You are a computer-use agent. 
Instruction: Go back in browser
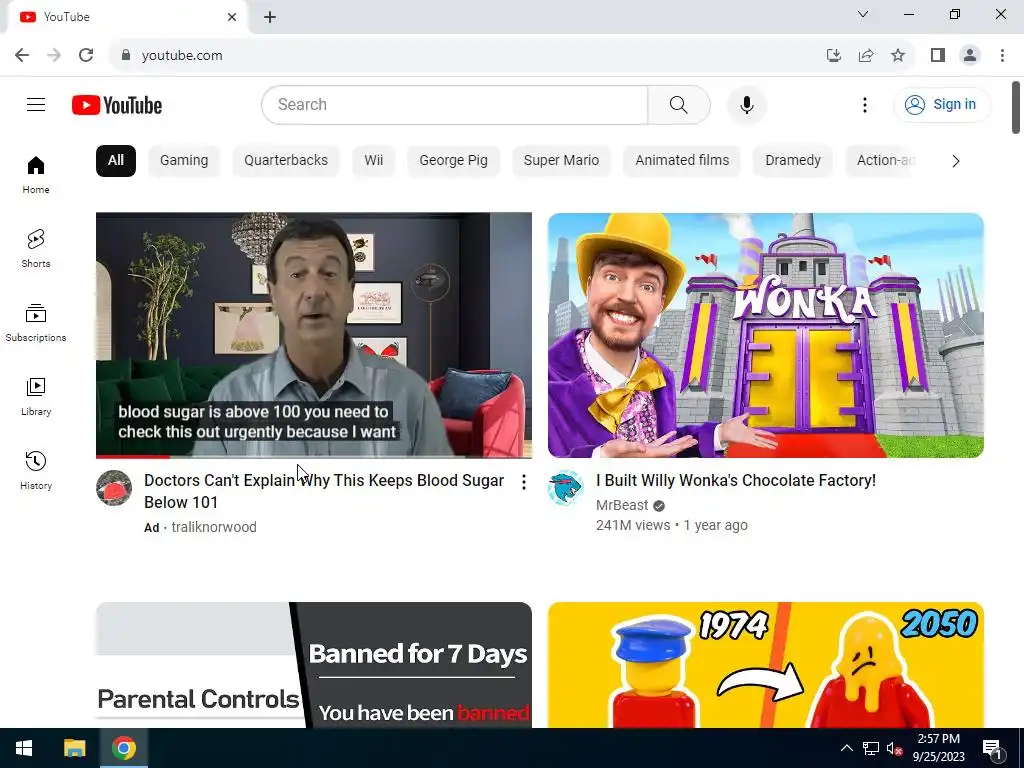point(22,55)
